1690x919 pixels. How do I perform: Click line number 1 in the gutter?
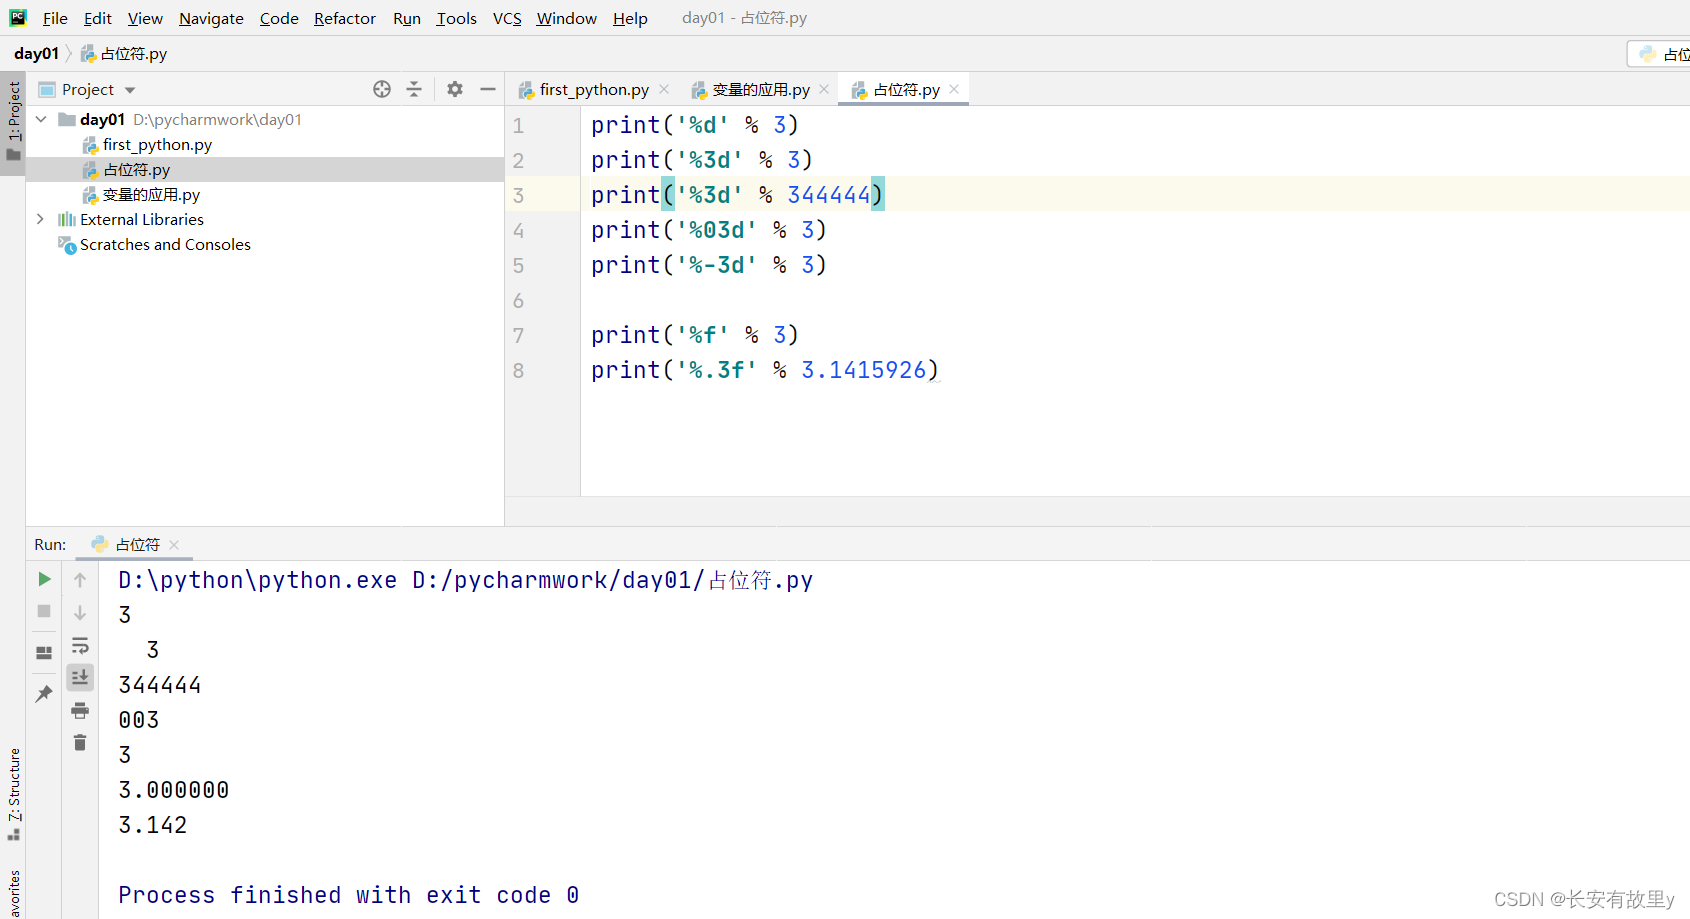point(518,126)
